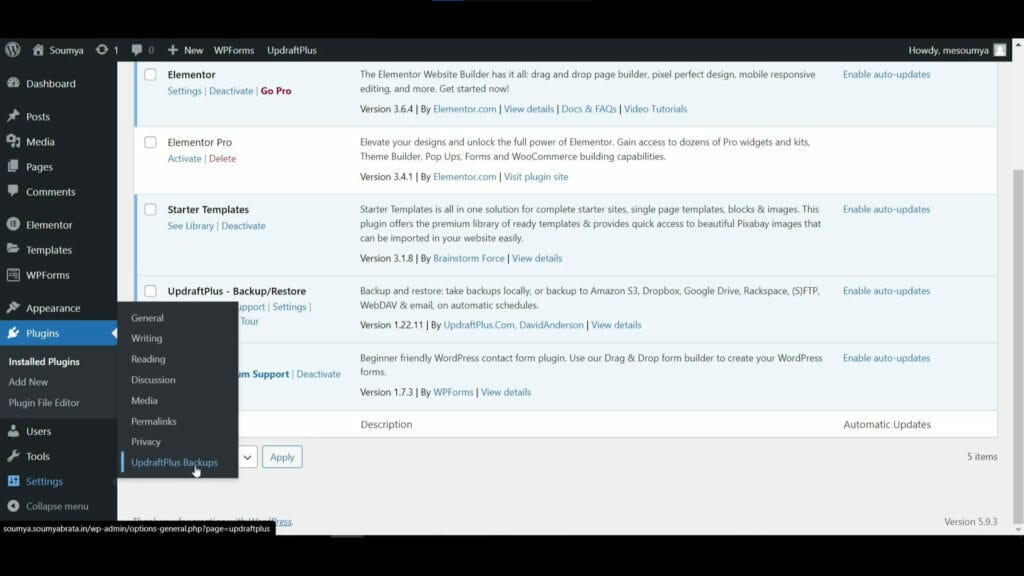
Task: Click the Elementor logo icon in sidebar
Action: (x=13, y=224)
